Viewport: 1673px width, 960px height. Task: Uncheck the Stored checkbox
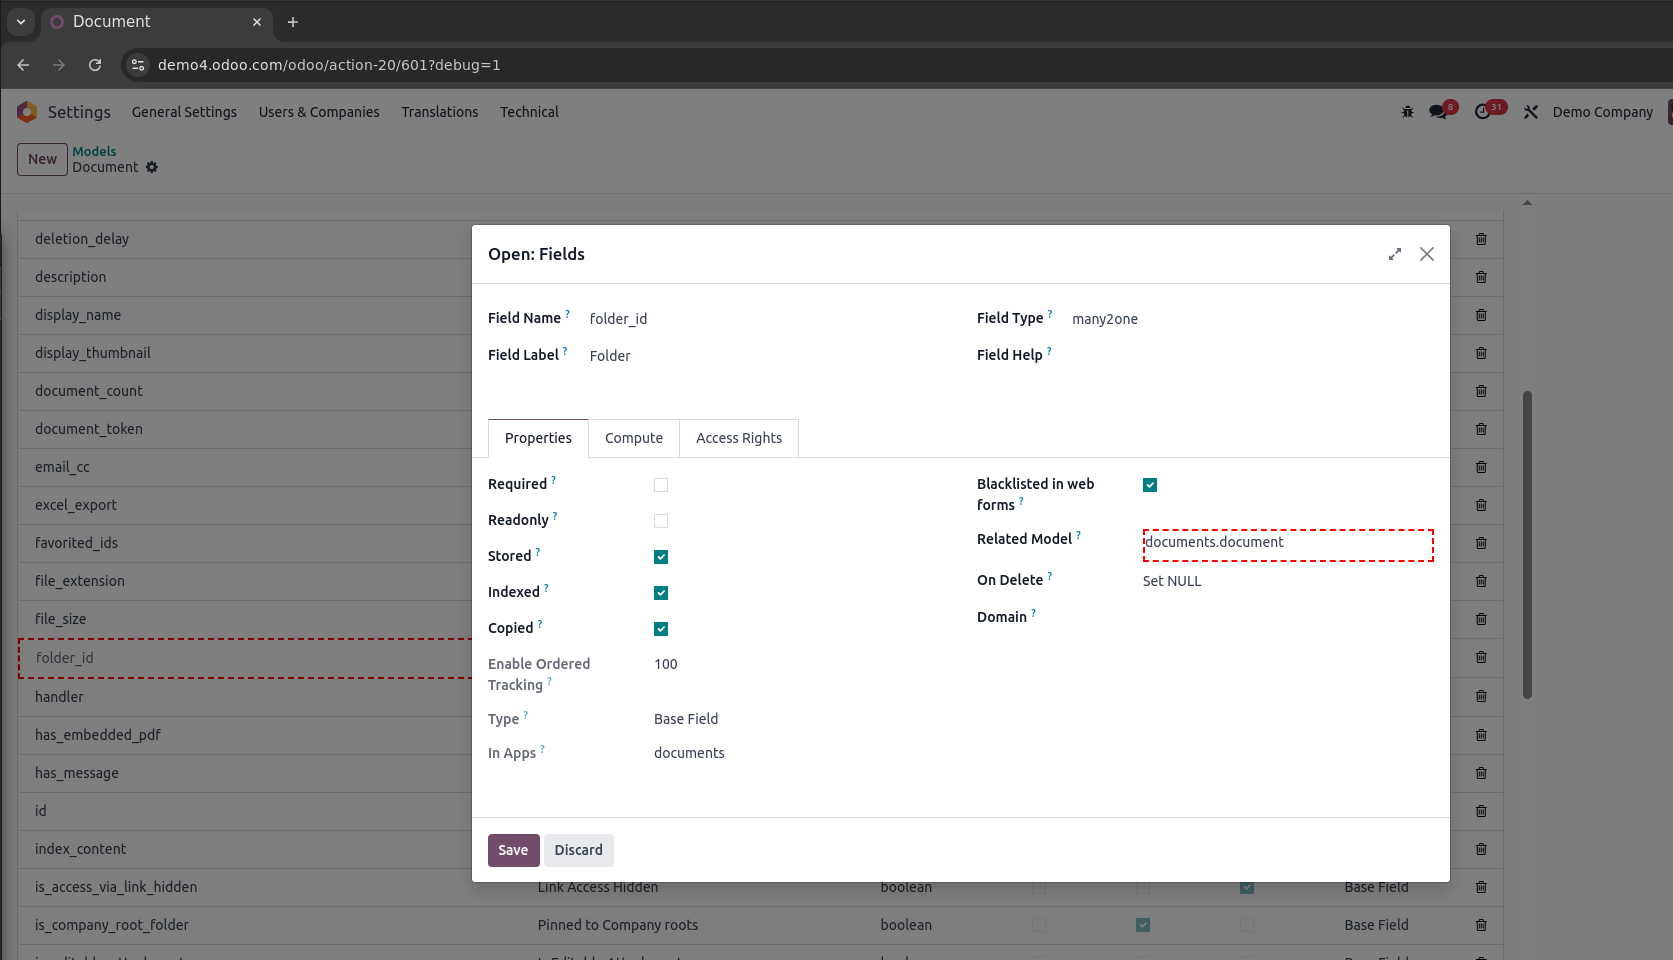pyautogui.click(x=661, y=557)
